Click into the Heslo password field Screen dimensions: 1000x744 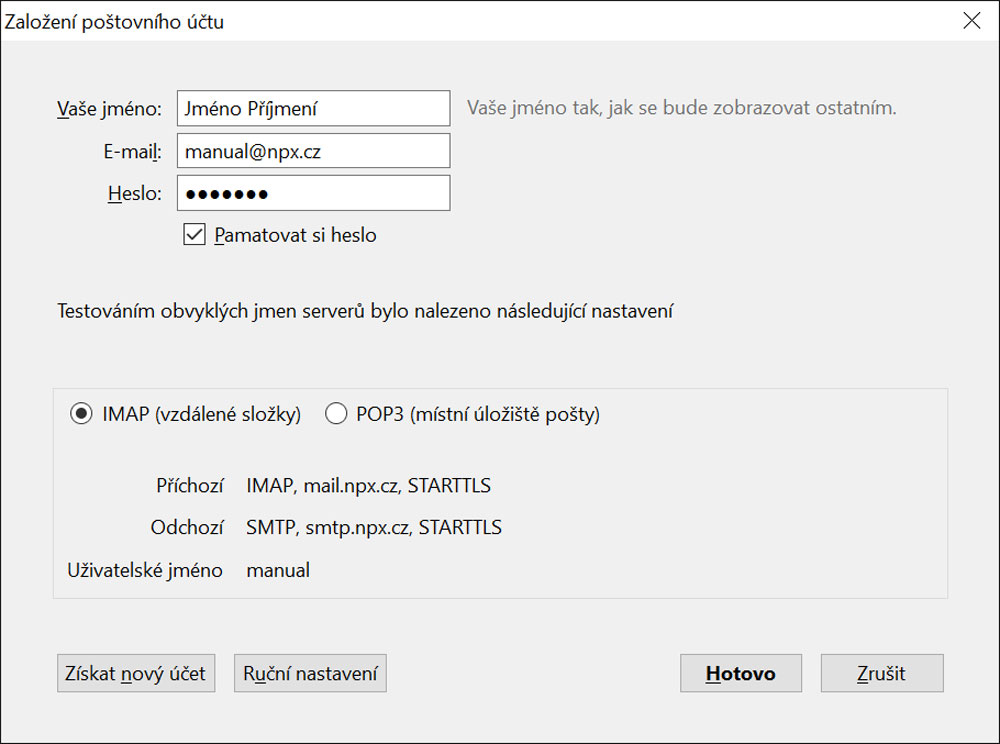(313, 193)
